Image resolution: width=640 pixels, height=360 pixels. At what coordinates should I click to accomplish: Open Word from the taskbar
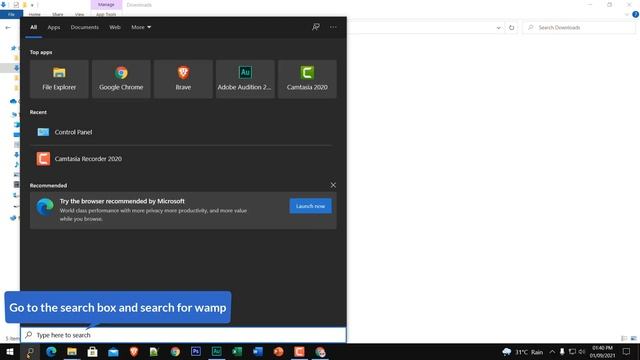(x=258, y=352)
